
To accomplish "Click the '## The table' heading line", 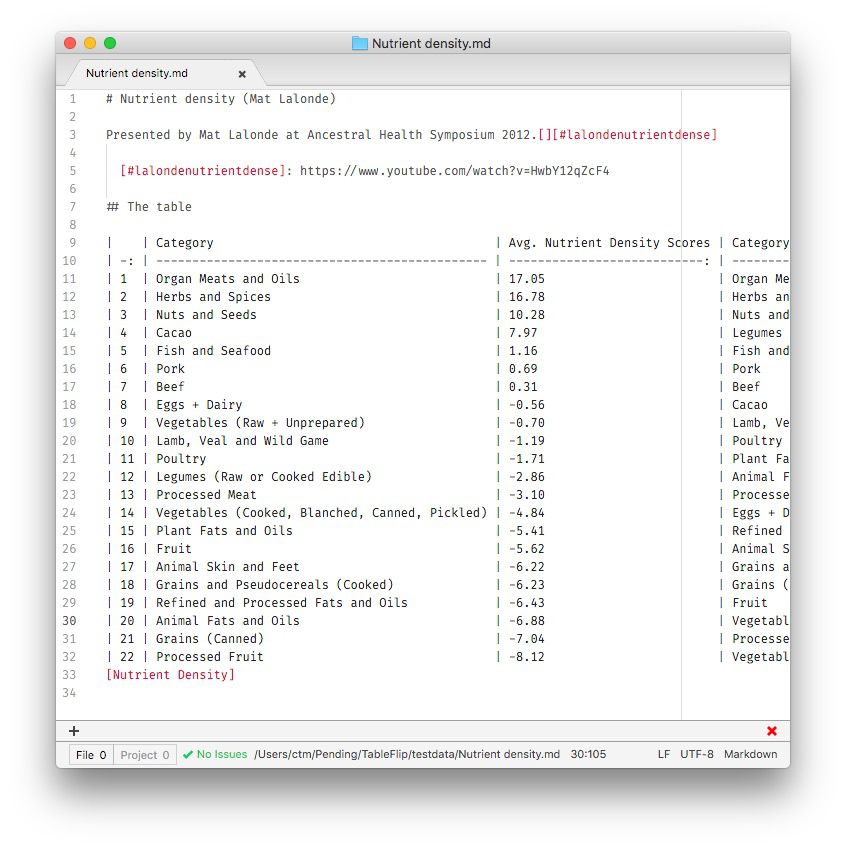I will pyautogui.click(x=149, y=207).
